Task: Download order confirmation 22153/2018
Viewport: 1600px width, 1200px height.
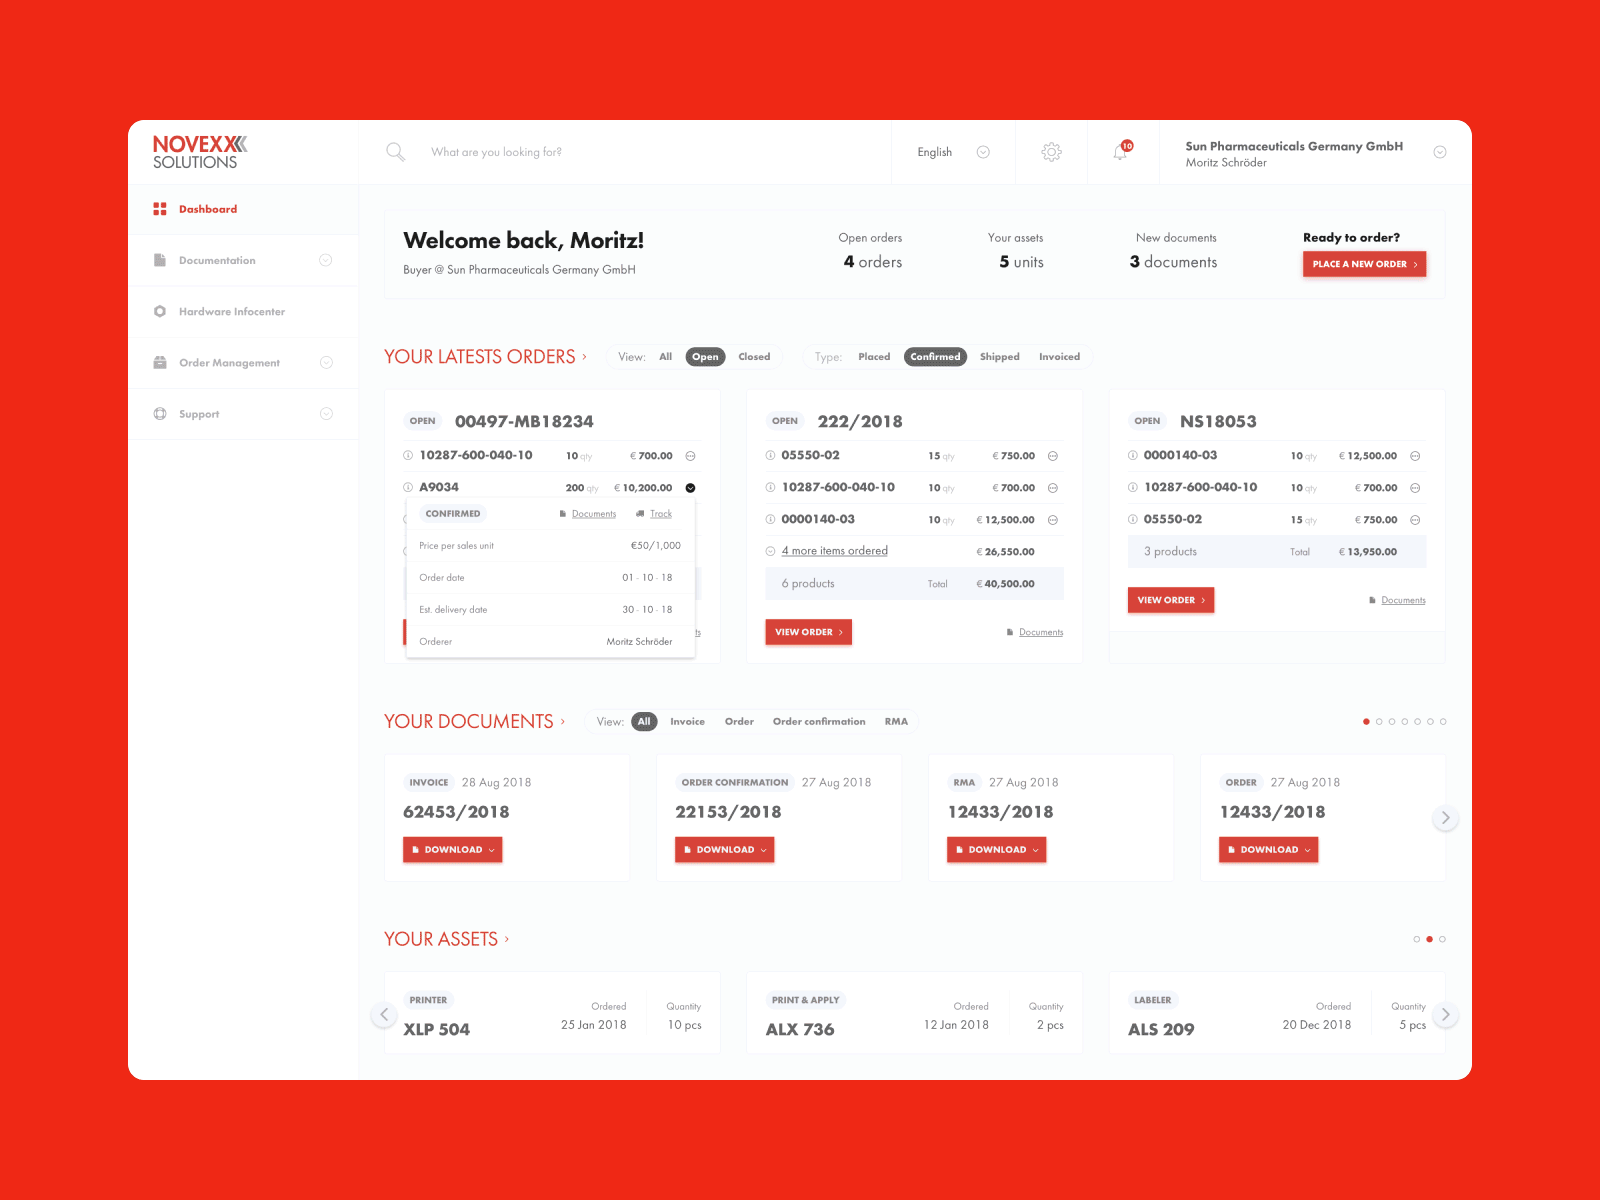Action: click(724, 850)
